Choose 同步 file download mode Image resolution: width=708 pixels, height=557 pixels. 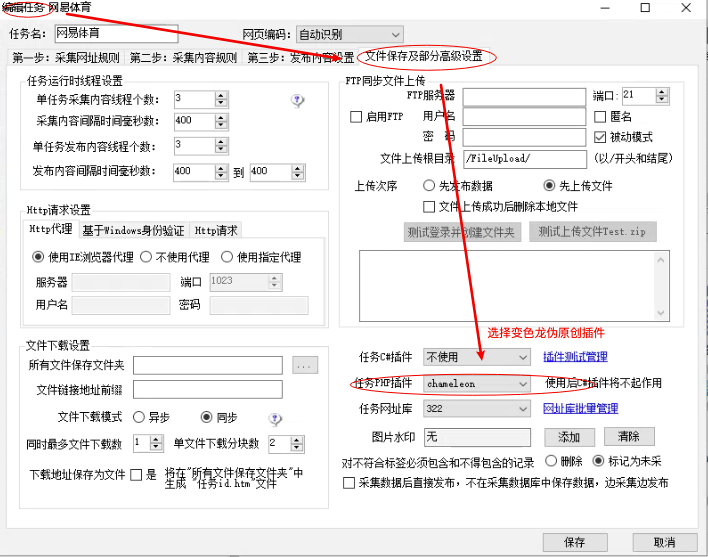pos(206,417)
